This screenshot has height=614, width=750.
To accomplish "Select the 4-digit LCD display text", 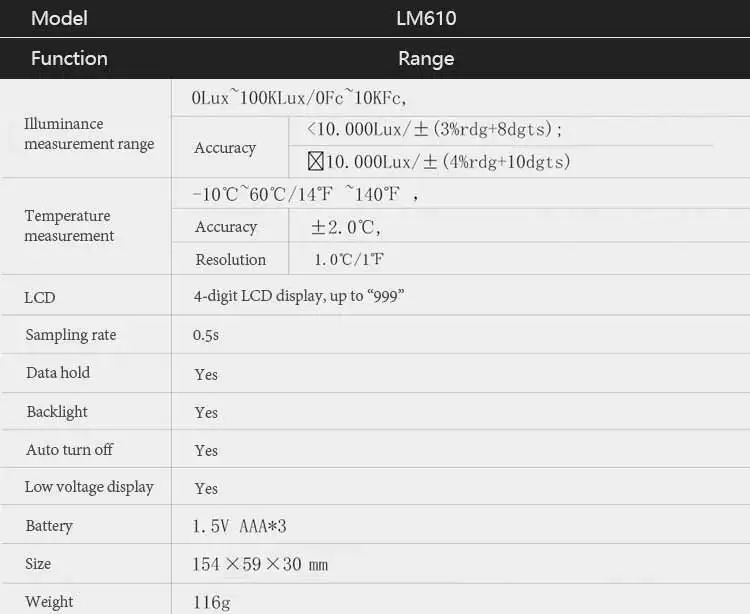I will click(x=299, y=296).
